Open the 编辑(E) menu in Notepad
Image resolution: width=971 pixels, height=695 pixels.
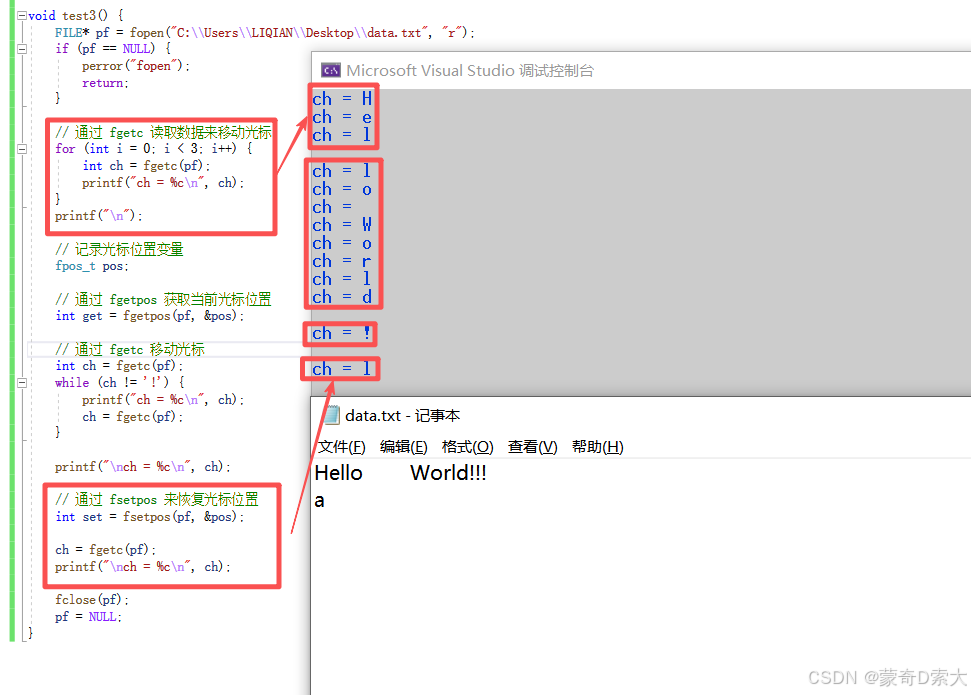point(403,447)
